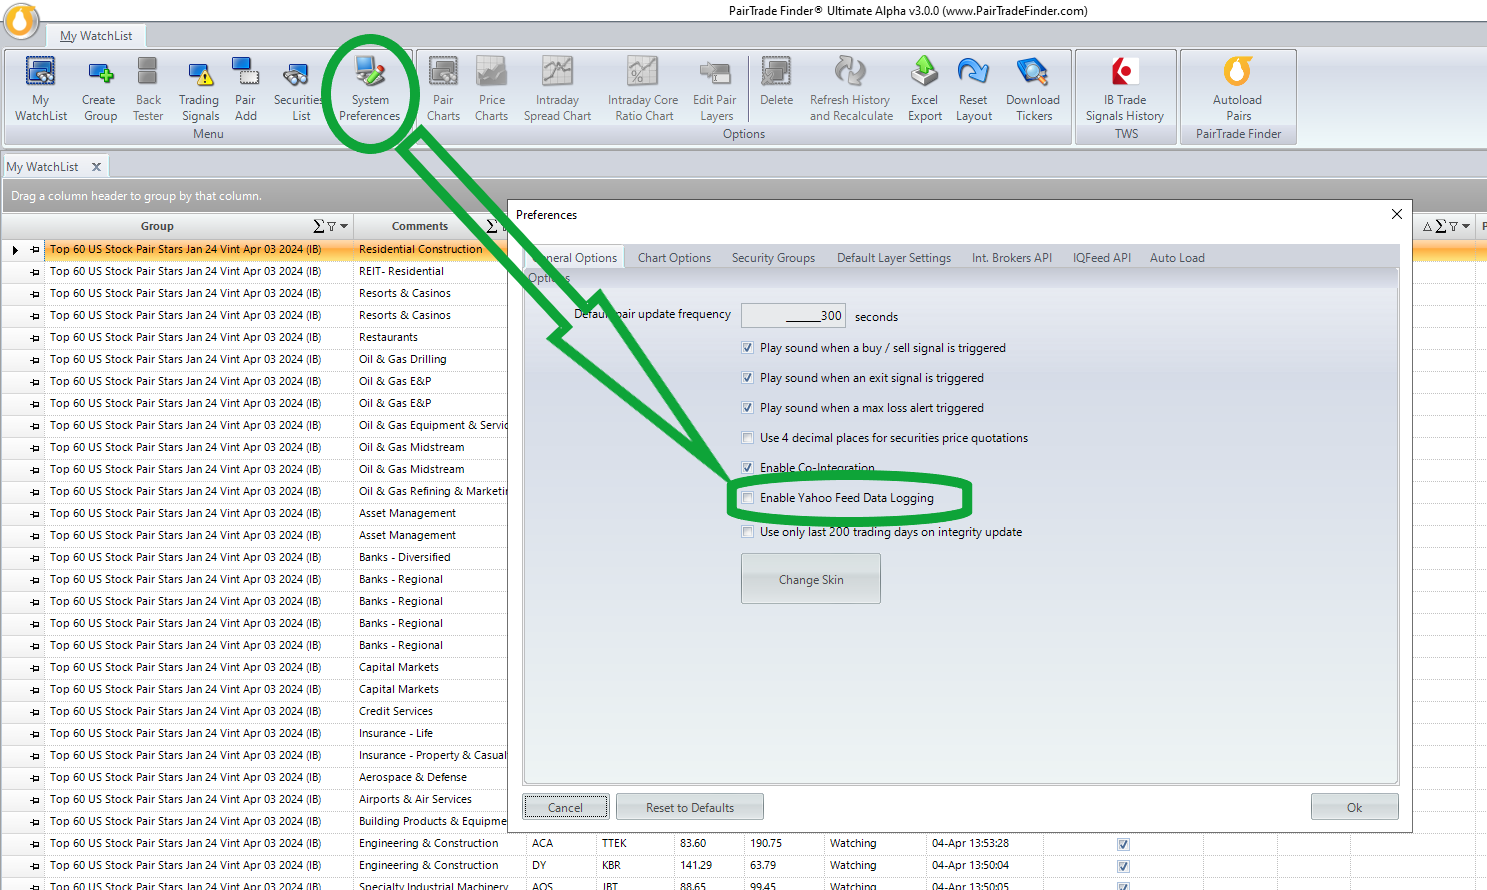
Task: Switch to the Chart Options tab
Action: [674, 258]
